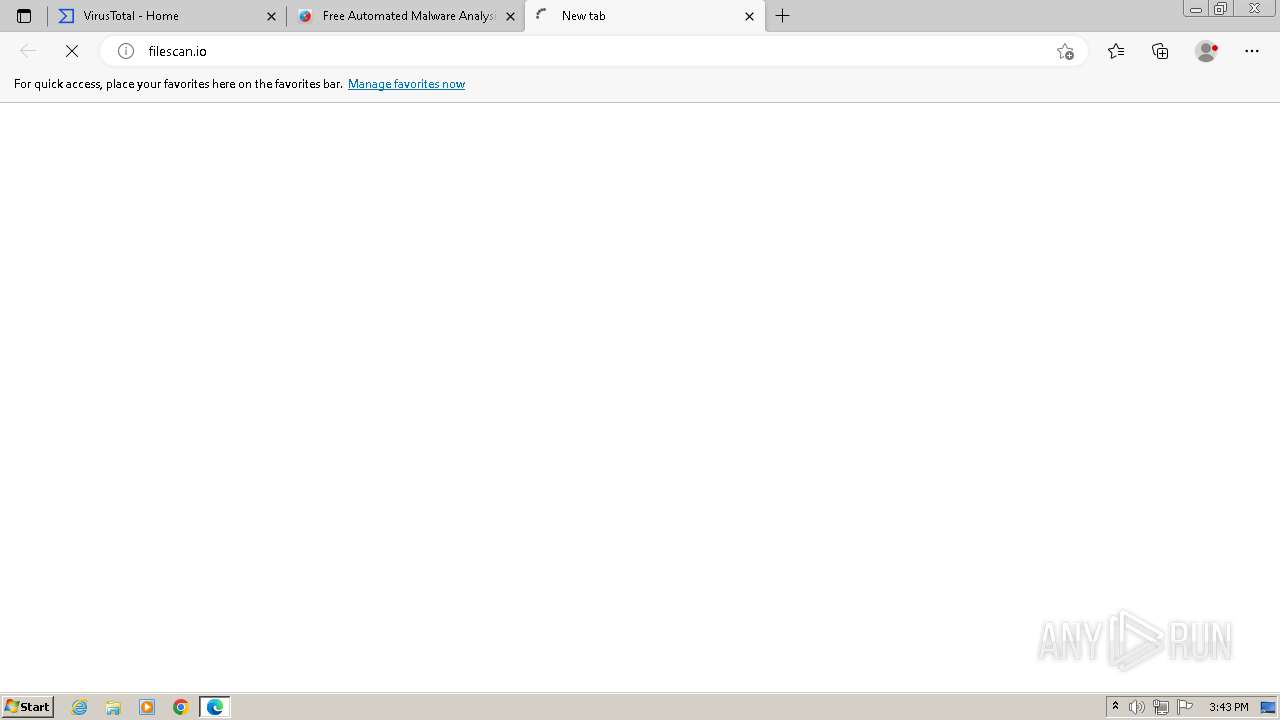Open the Favorites list
The height and width of the screenshot is (720, 1280).
[x=1116, y=51]
